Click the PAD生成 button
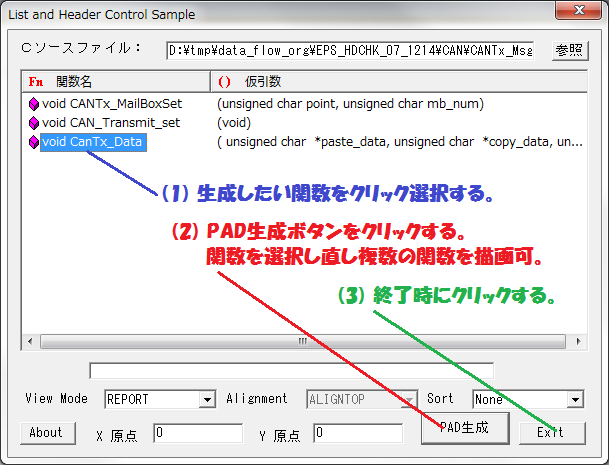Viewport: 609px width, 465px height. 465,428
